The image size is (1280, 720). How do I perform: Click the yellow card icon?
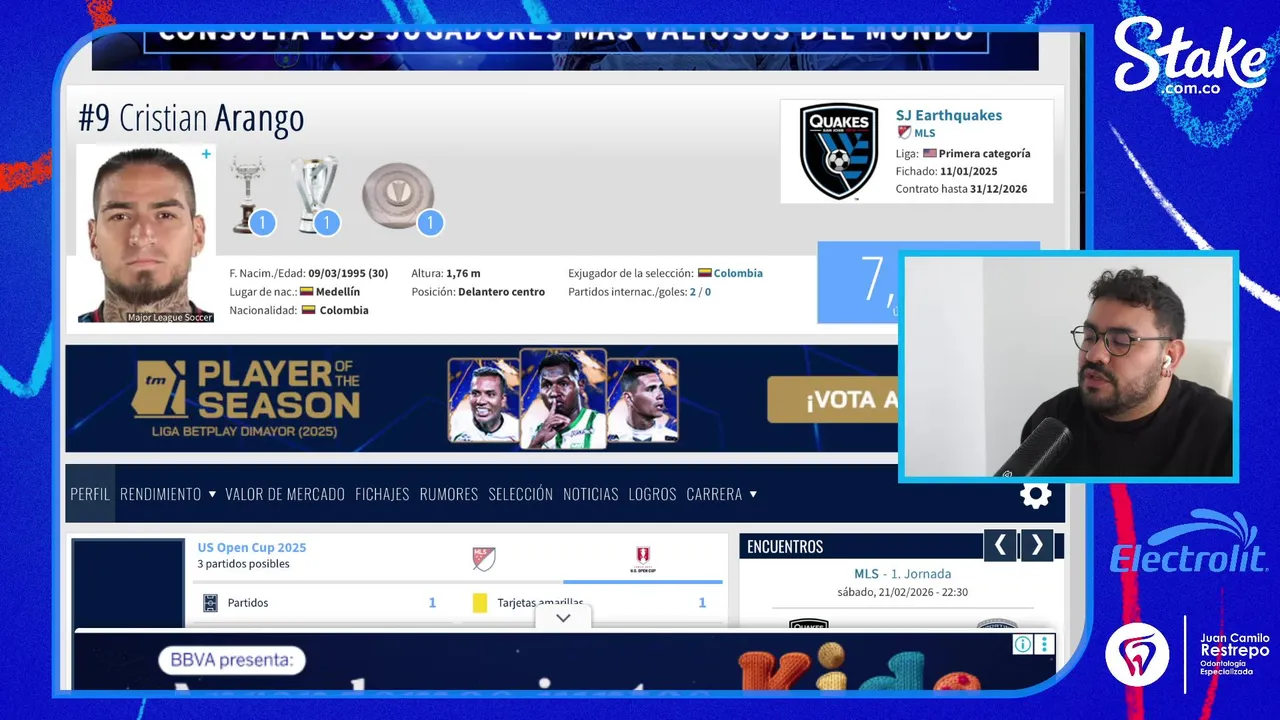click(x=480, y=603)
